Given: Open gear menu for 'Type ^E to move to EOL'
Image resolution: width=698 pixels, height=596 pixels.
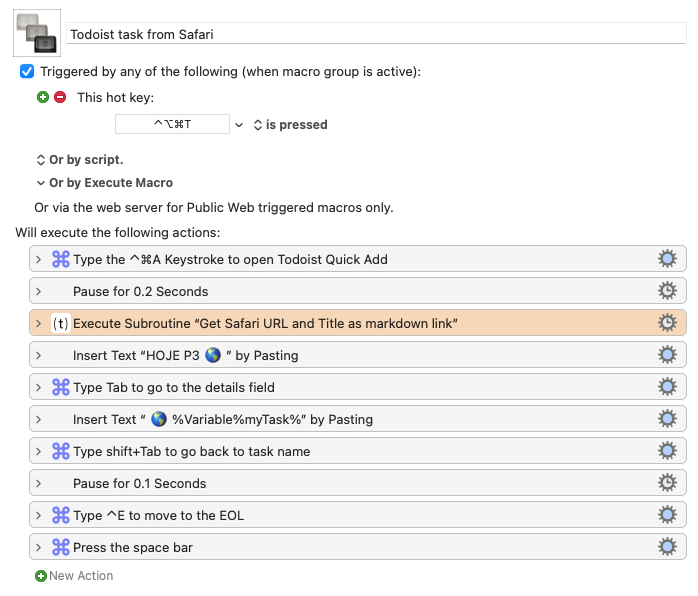Looking at the screenshot, I should (x=667, y=515).
